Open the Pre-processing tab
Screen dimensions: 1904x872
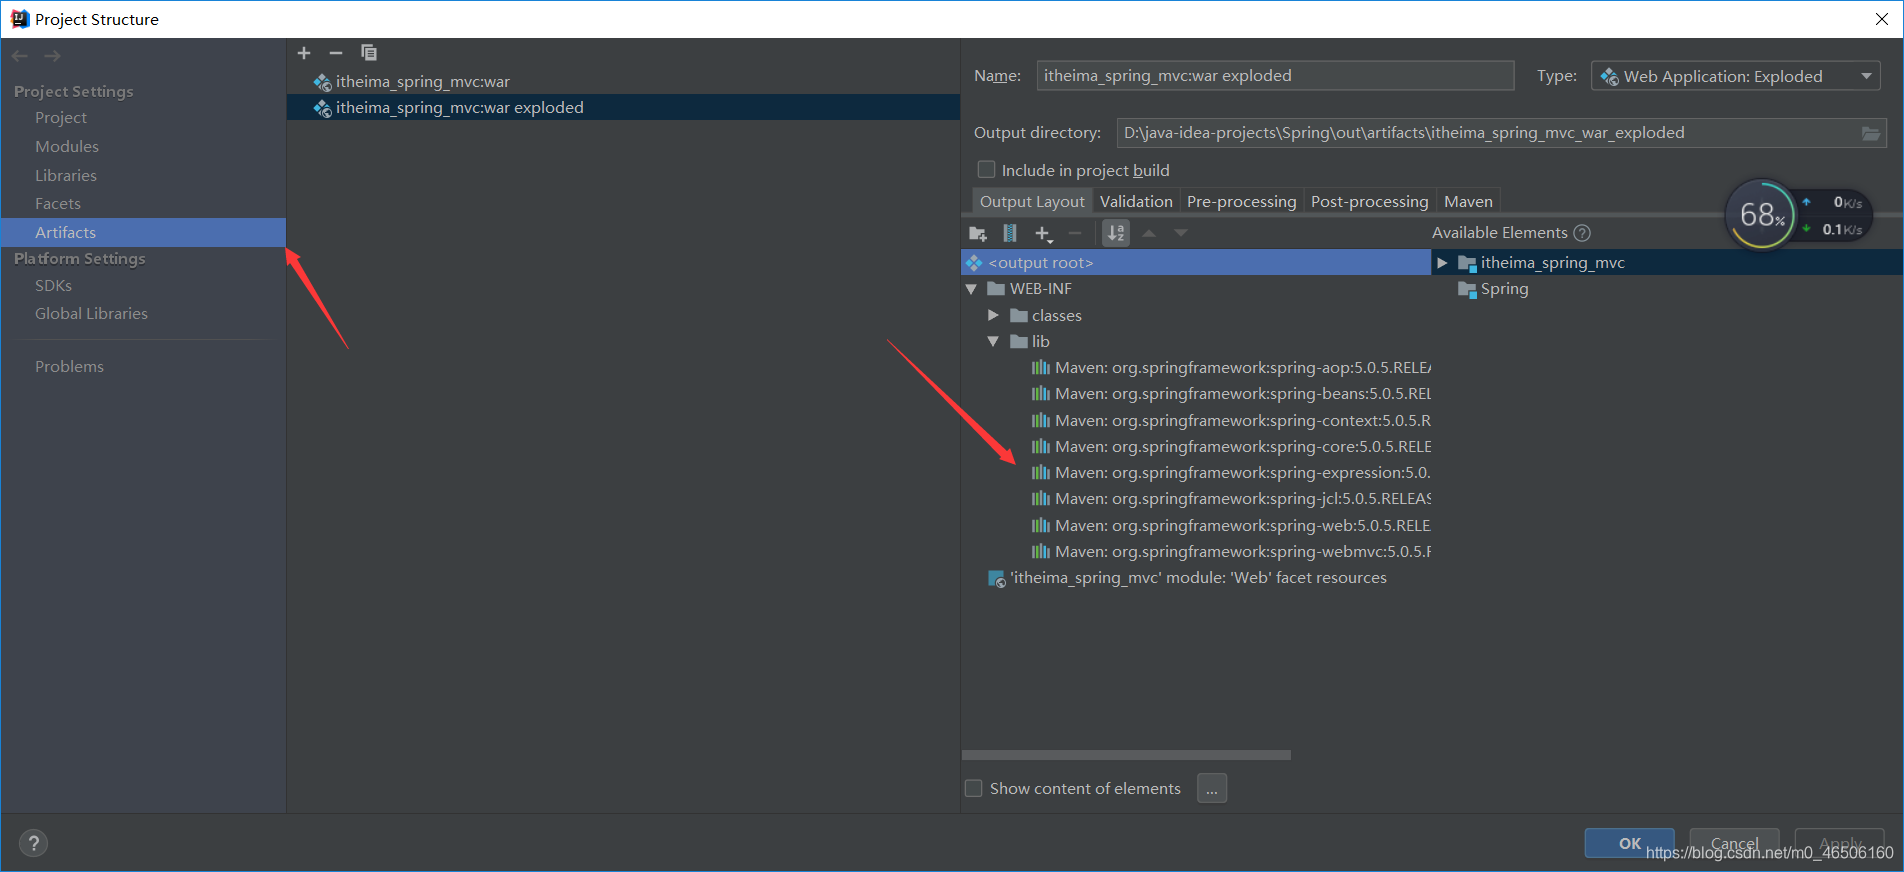click(x=1241, y=201)
